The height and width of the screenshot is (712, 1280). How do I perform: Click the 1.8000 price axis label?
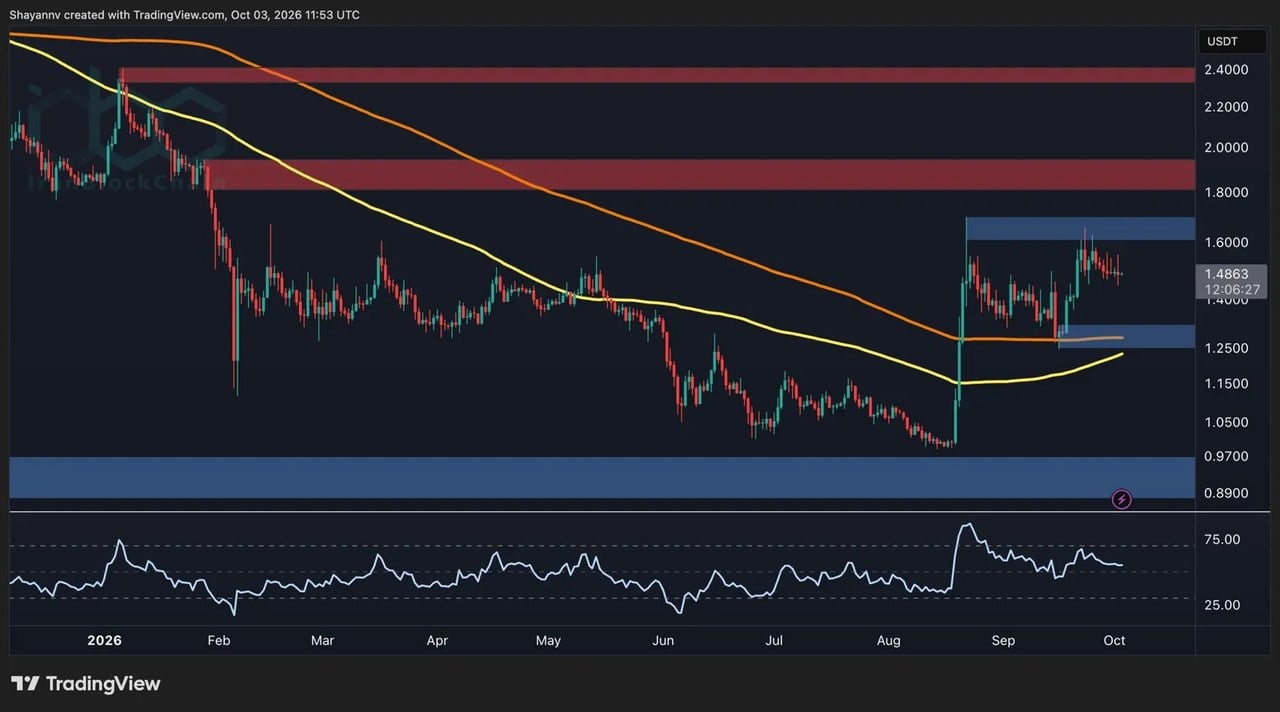pyautogui.click(x=1226, y=192)
